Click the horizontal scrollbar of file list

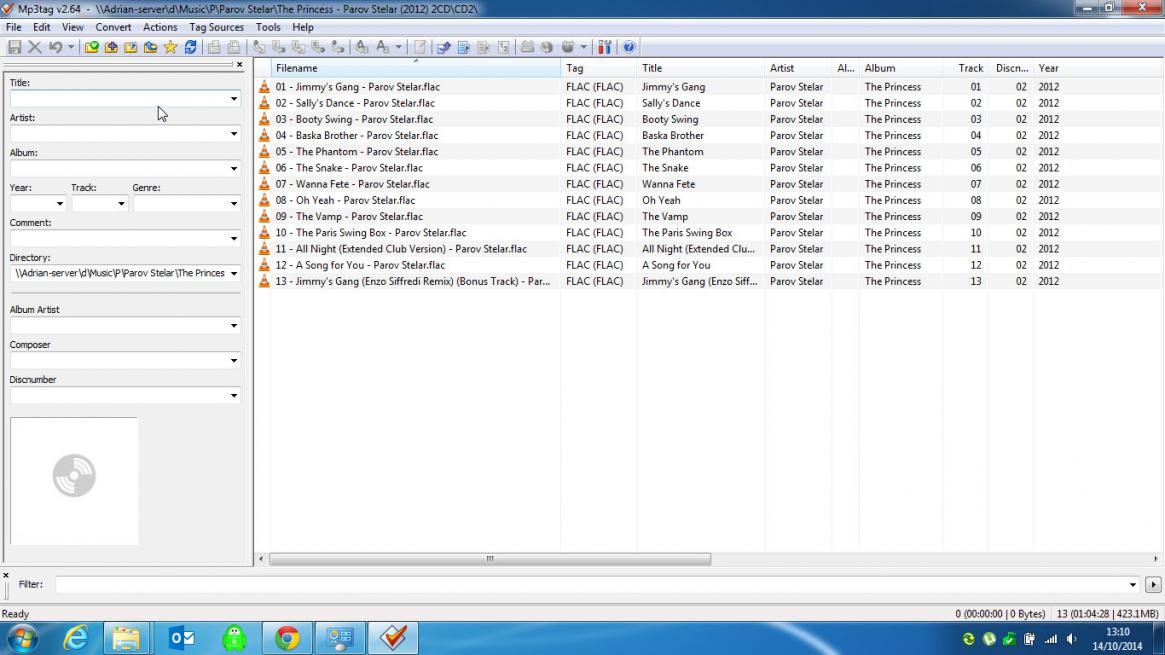(490, 559)
